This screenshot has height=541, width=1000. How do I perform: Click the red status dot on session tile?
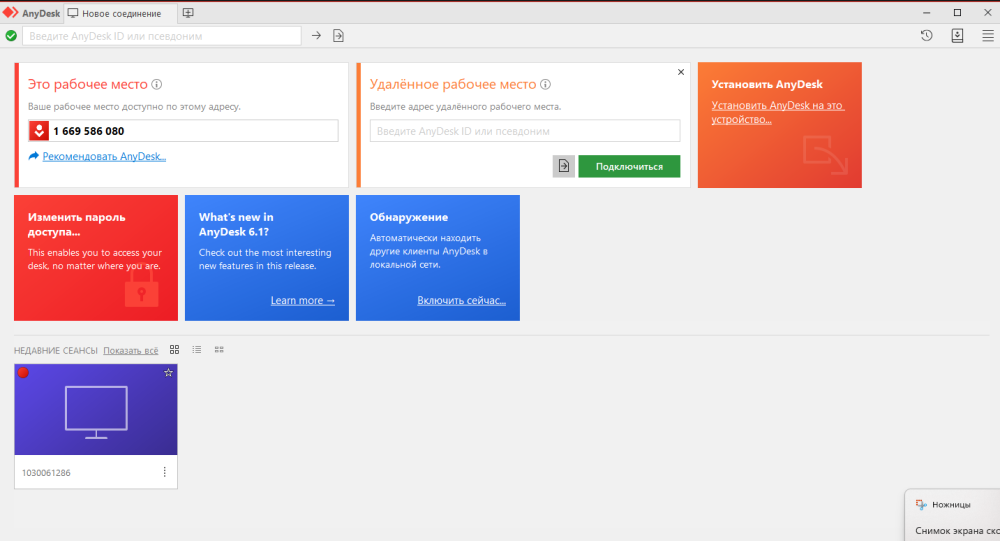(23, 373)
